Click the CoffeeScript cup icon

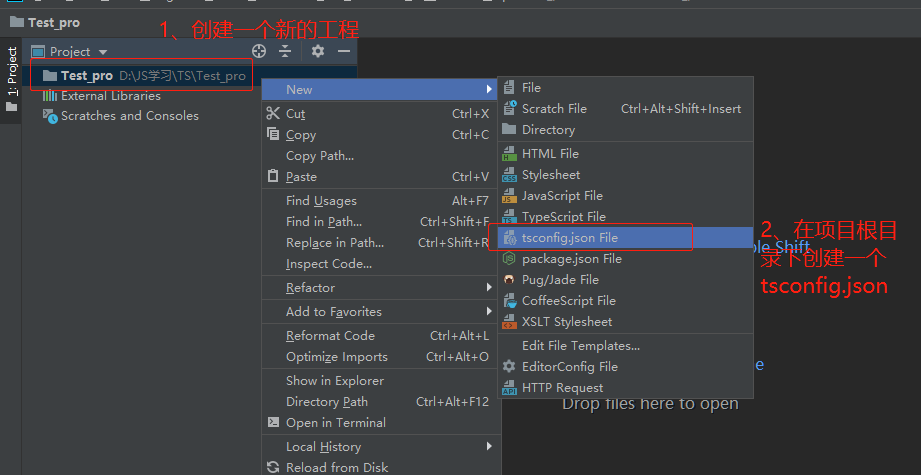pos(509,301)
